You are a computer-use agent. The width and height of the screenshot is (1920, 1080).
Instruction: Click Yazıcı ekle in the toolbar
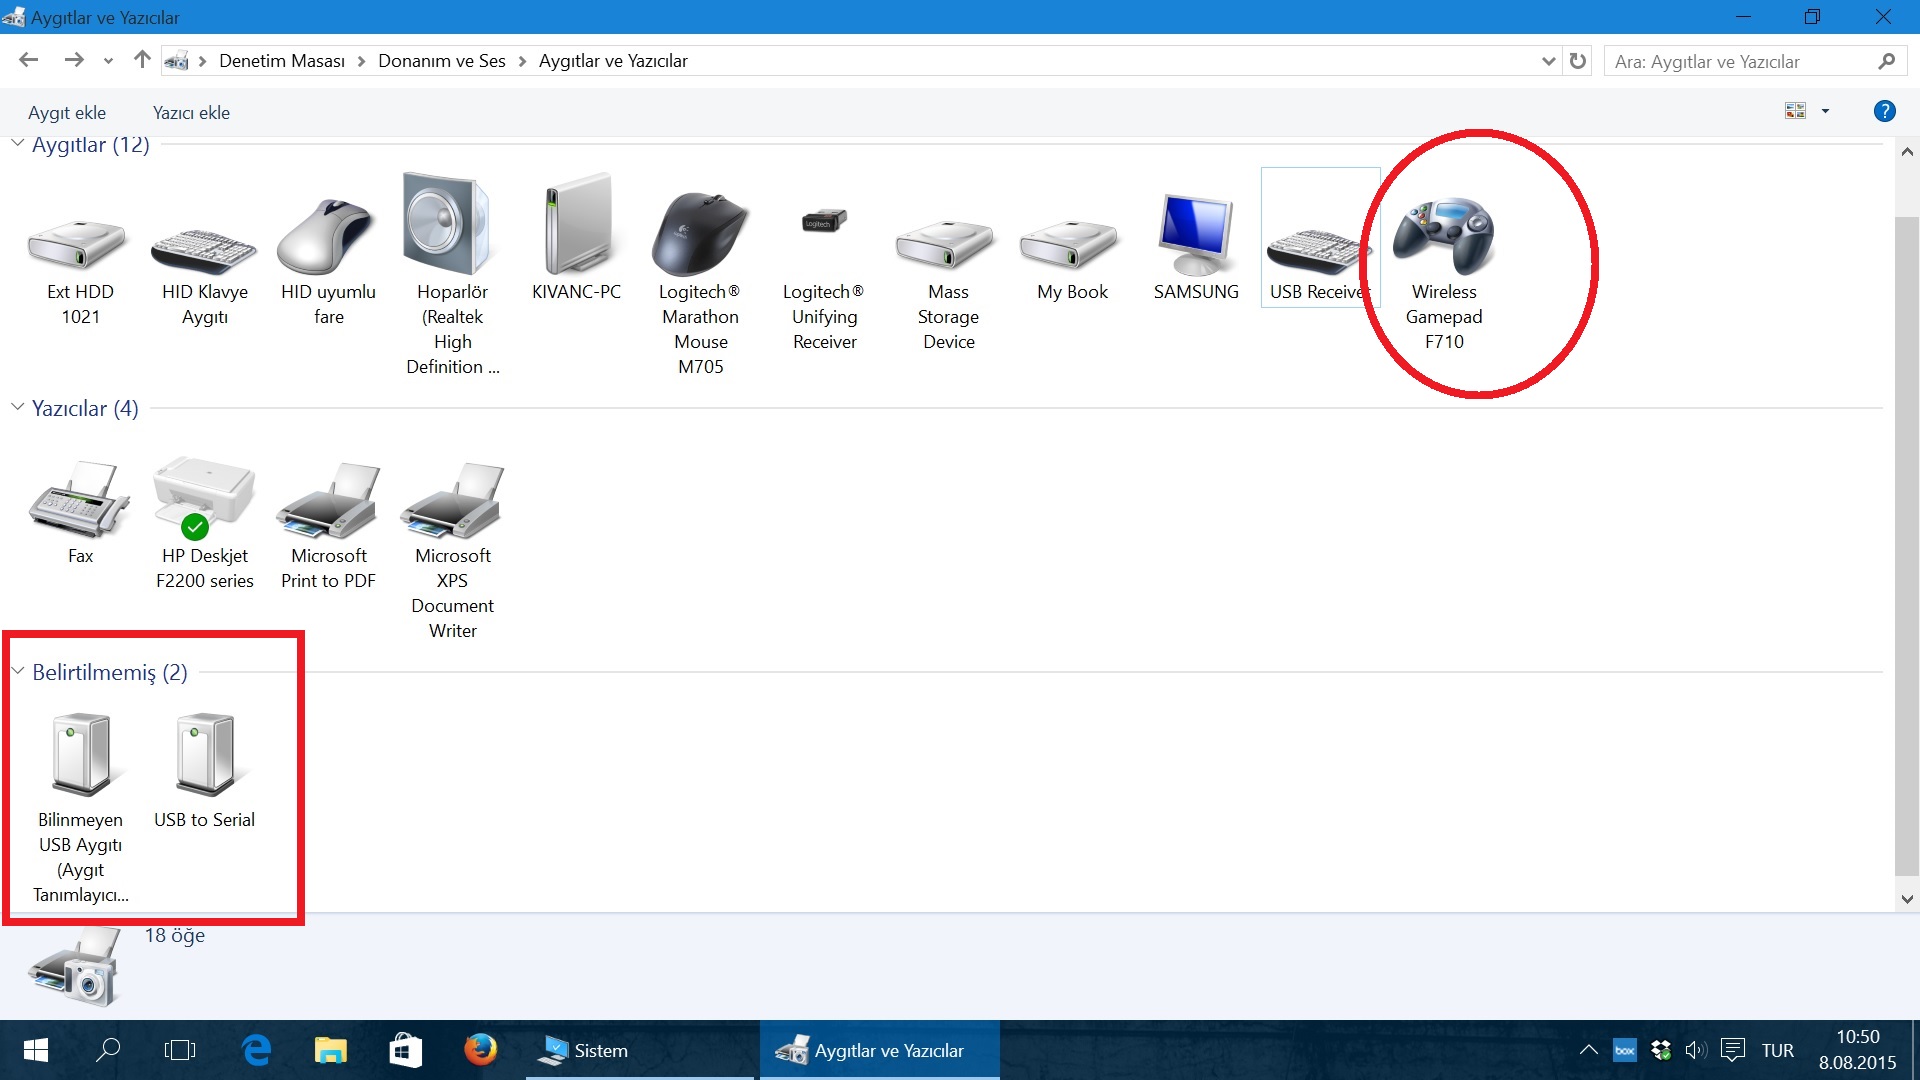pyautogui.click(x=191, y=113)
